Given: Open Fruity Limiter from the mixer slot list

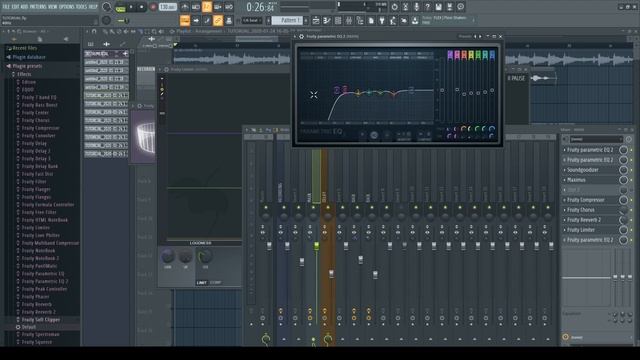Looking at the screenshot, I should pyautogui.click(x=581, y=230).
